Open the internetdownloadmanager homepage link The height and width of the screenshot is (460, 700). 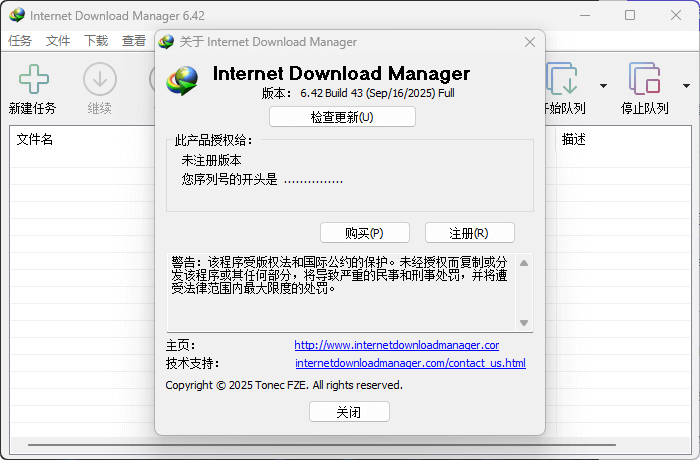pos(397,345)
